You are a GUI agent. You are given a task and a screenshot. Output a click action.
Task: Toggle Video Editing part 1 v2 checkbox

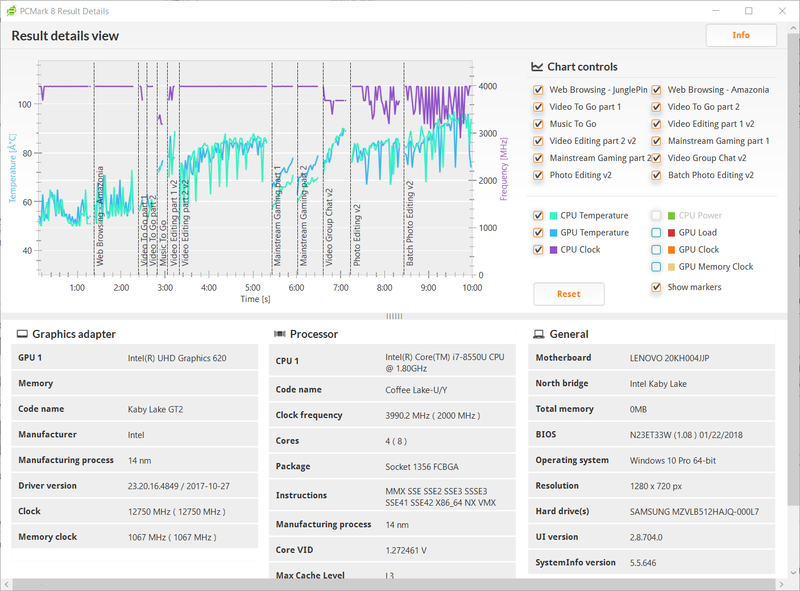coord(656,124)
